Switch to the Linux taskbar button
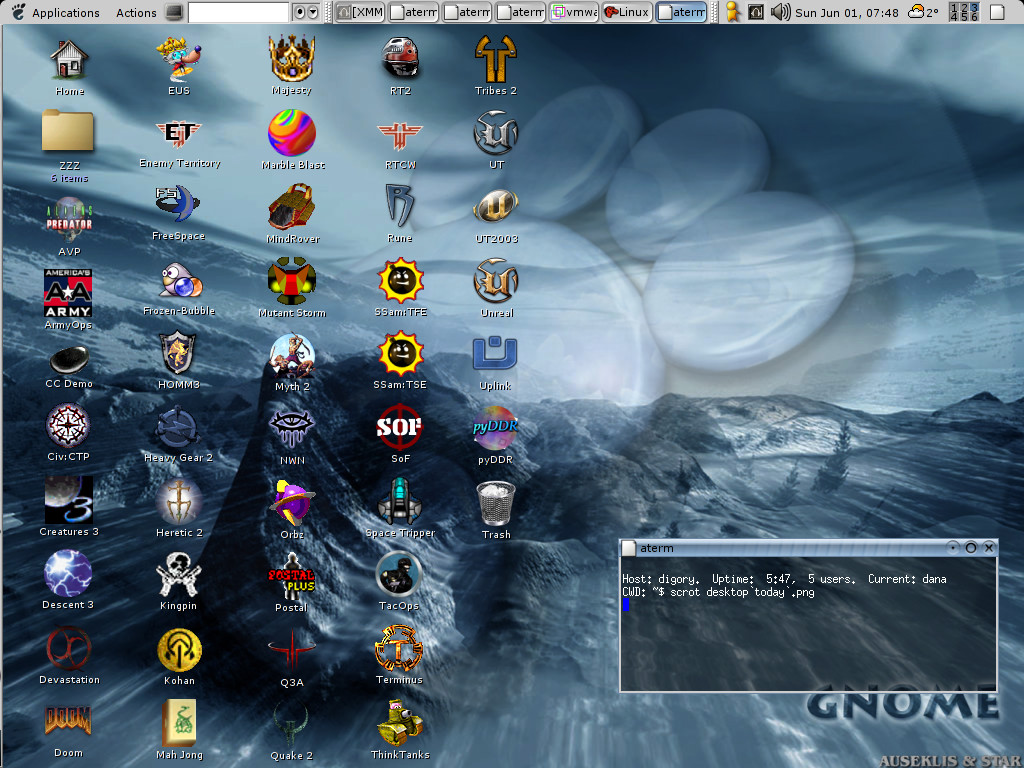This screenshot has height=768, width=1024. [x=627, y=12]
